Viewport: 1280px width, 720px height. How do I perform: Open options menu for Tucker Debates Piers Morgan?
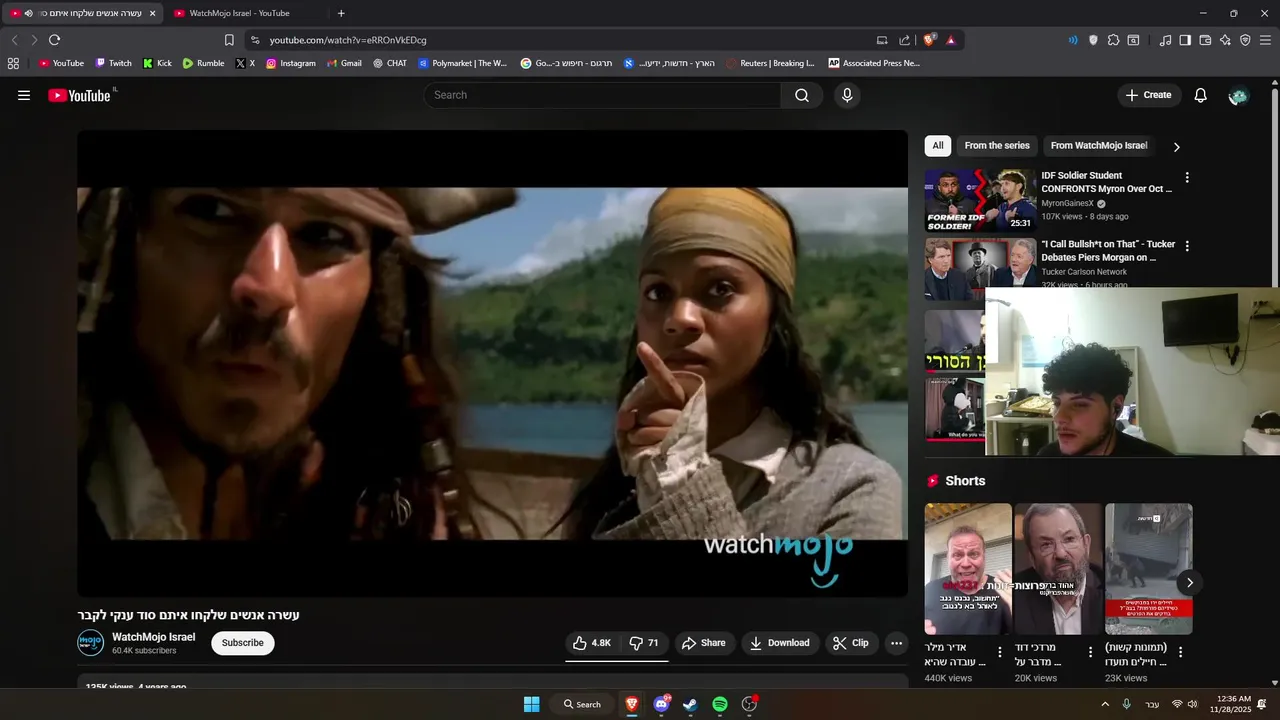pos(1187,246)
